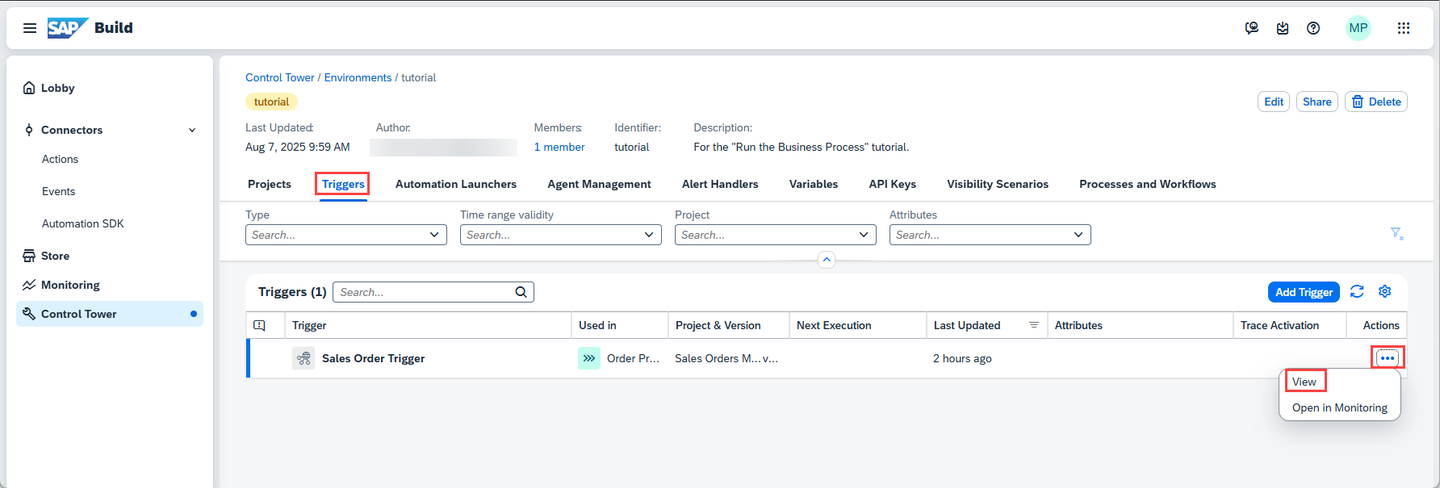Open the product switcher grid icon

(x=1404, y=28)
